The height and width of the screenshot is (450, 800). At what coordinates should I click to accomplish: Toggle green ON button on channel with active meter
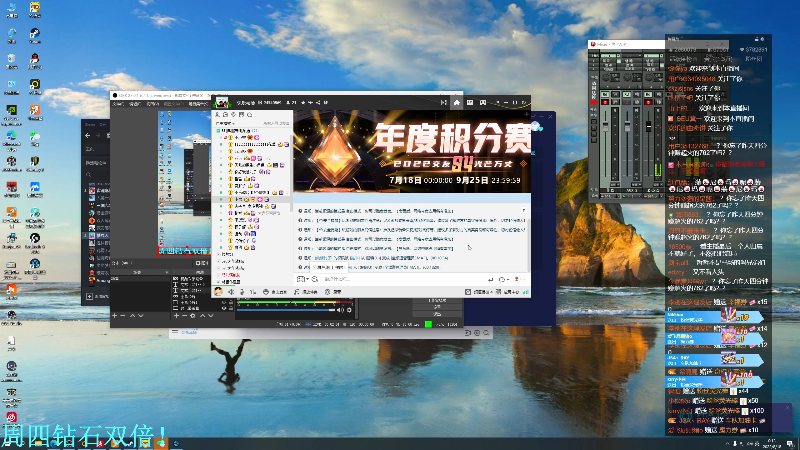tap(648, 95)
